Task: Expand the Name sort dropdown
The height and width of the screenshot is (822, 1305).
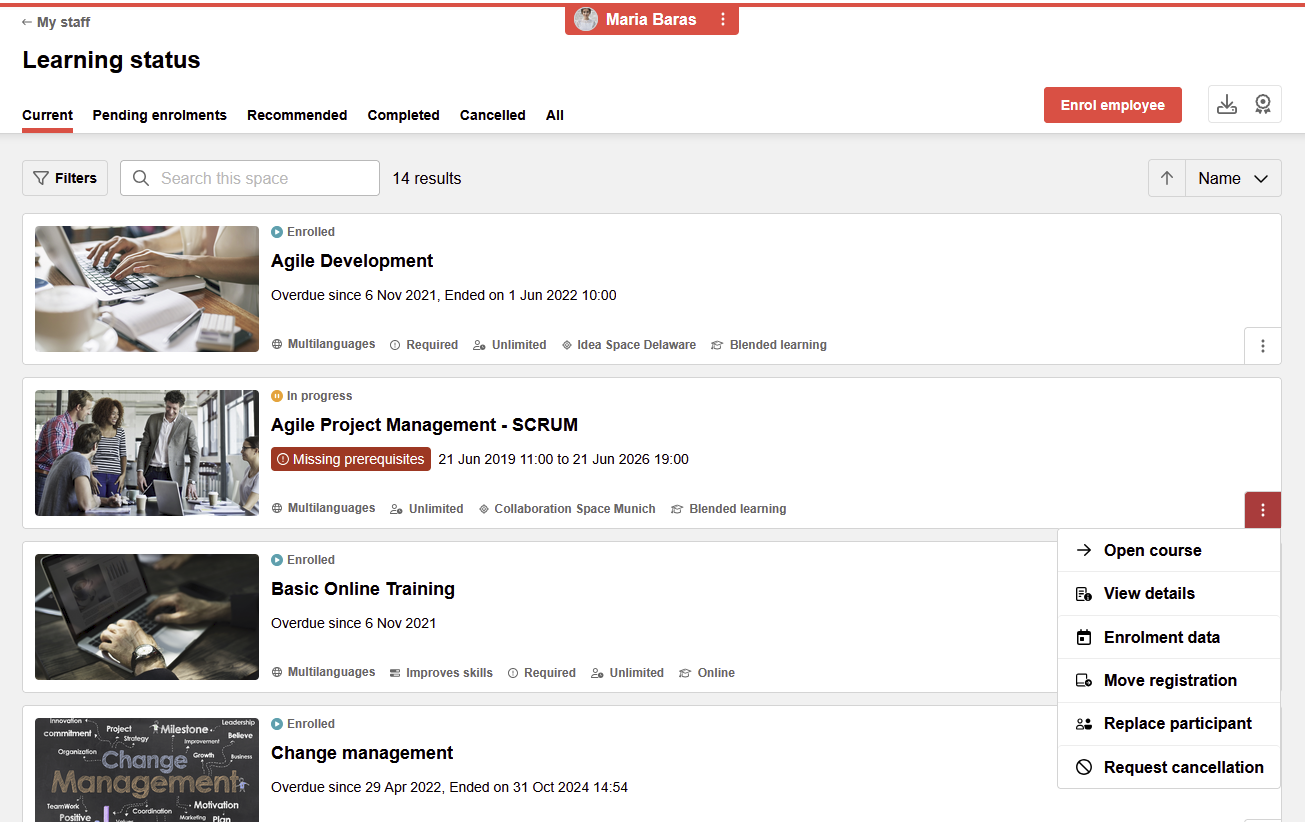Action: 1233,178
